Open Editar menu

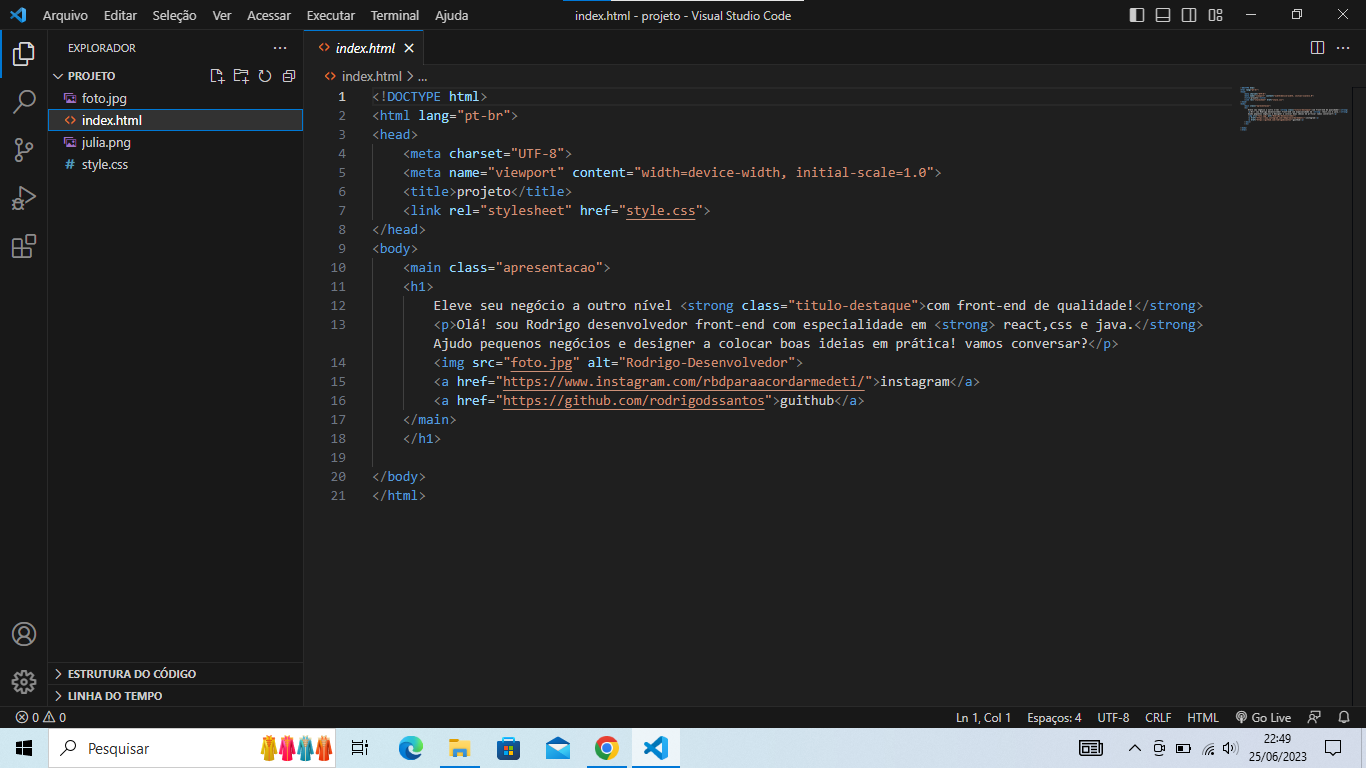pos(120,15)
